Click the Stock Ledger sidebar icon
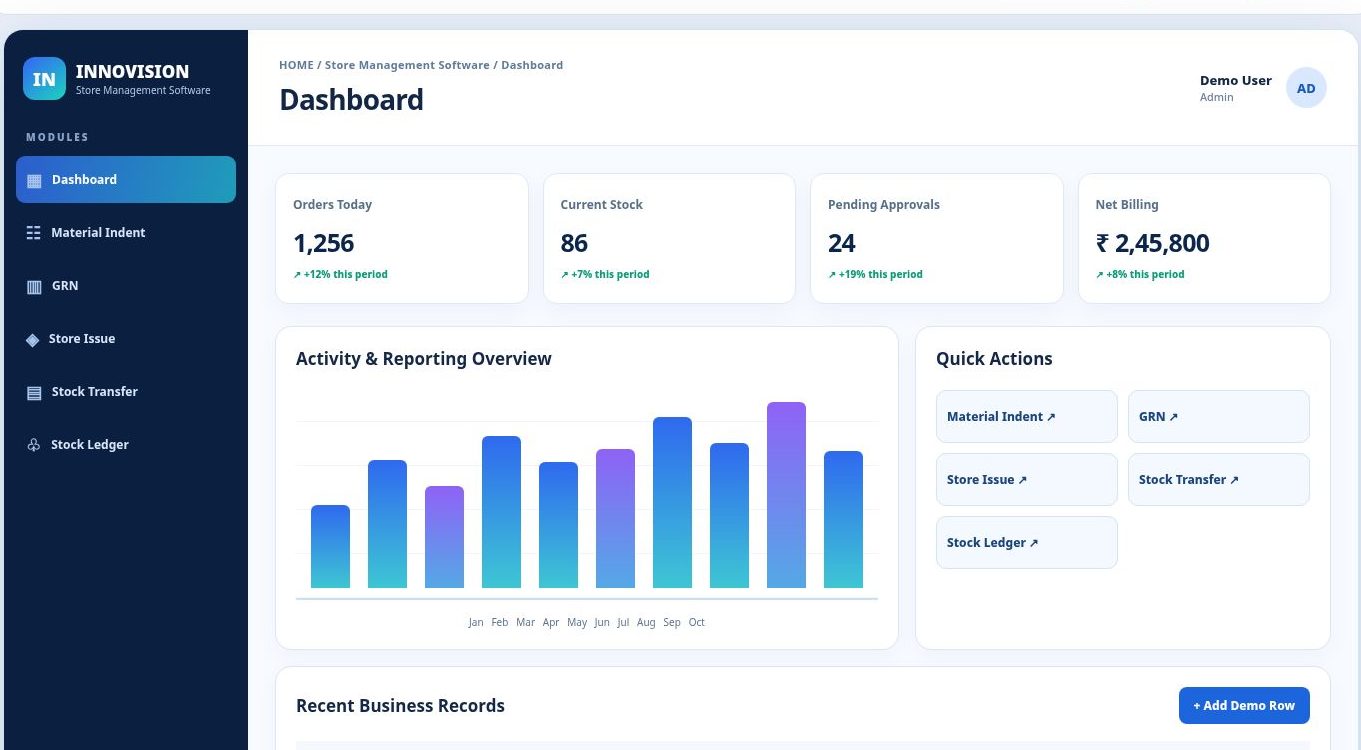 point(34,445)
